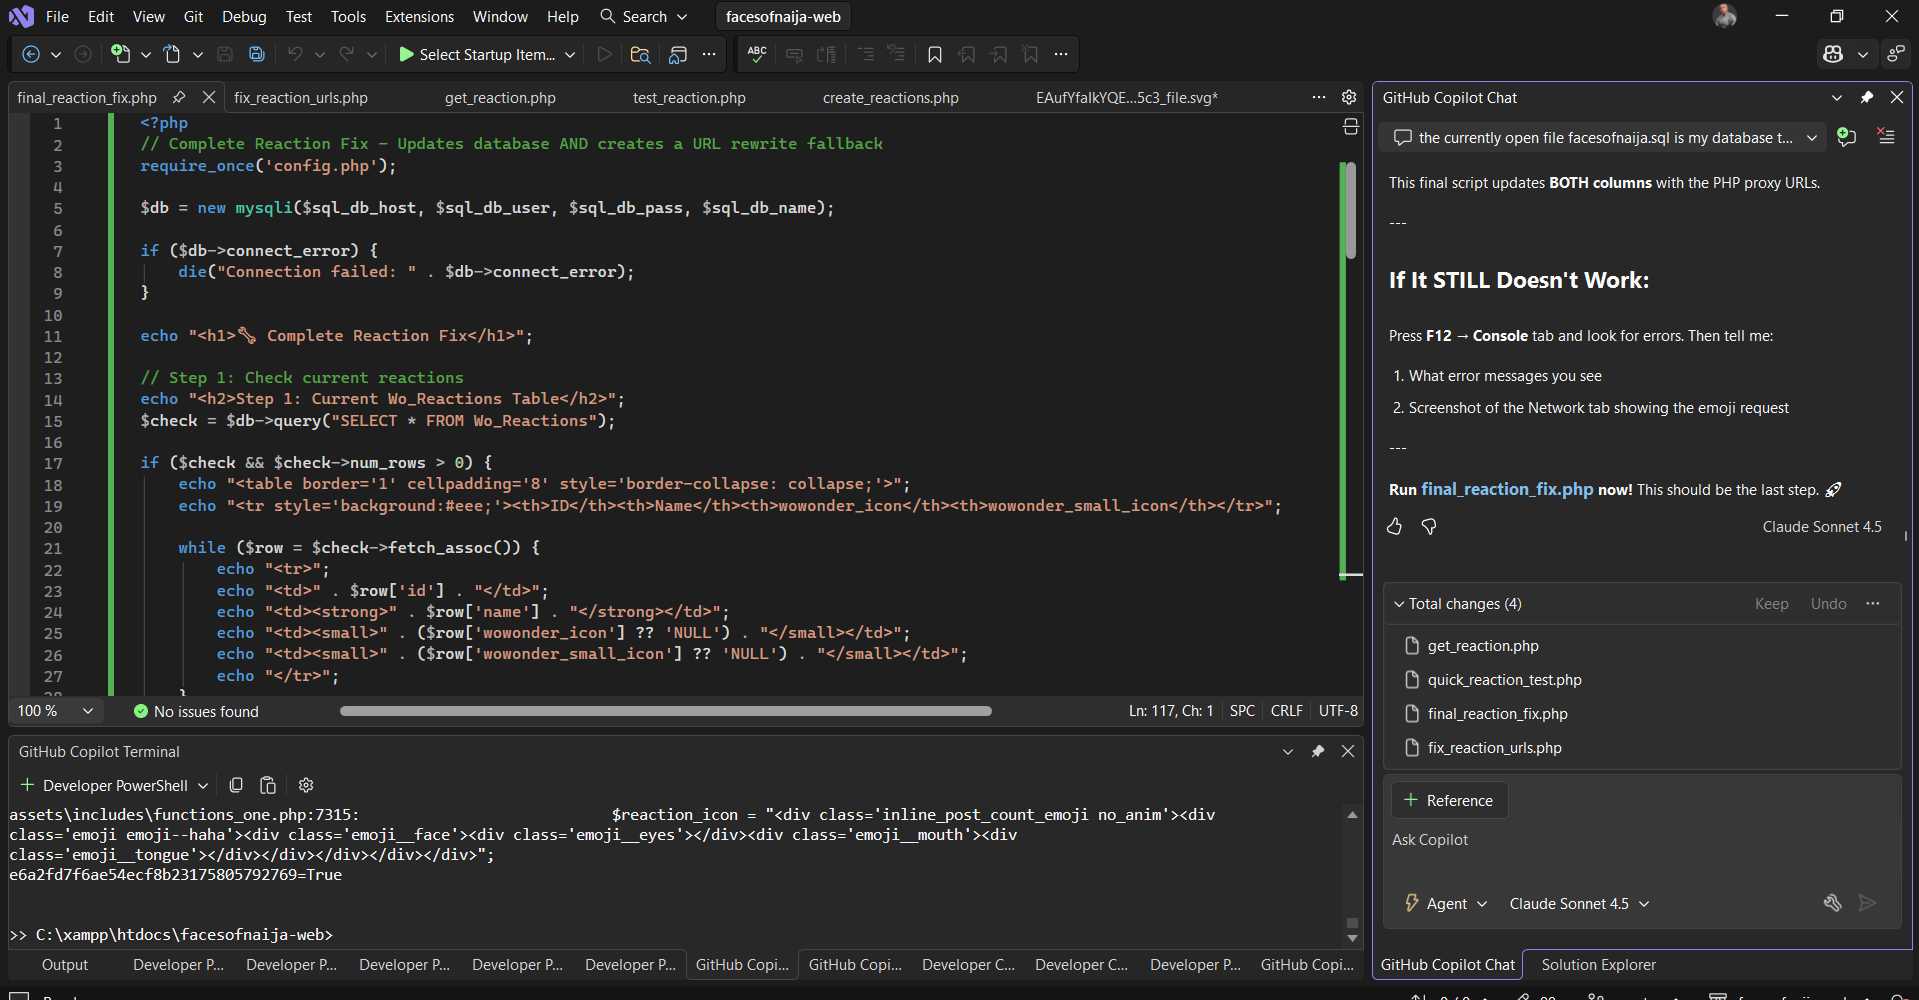
Task: Open fix_reaction_urls.php in the Total changes list
Action: 1494,748
